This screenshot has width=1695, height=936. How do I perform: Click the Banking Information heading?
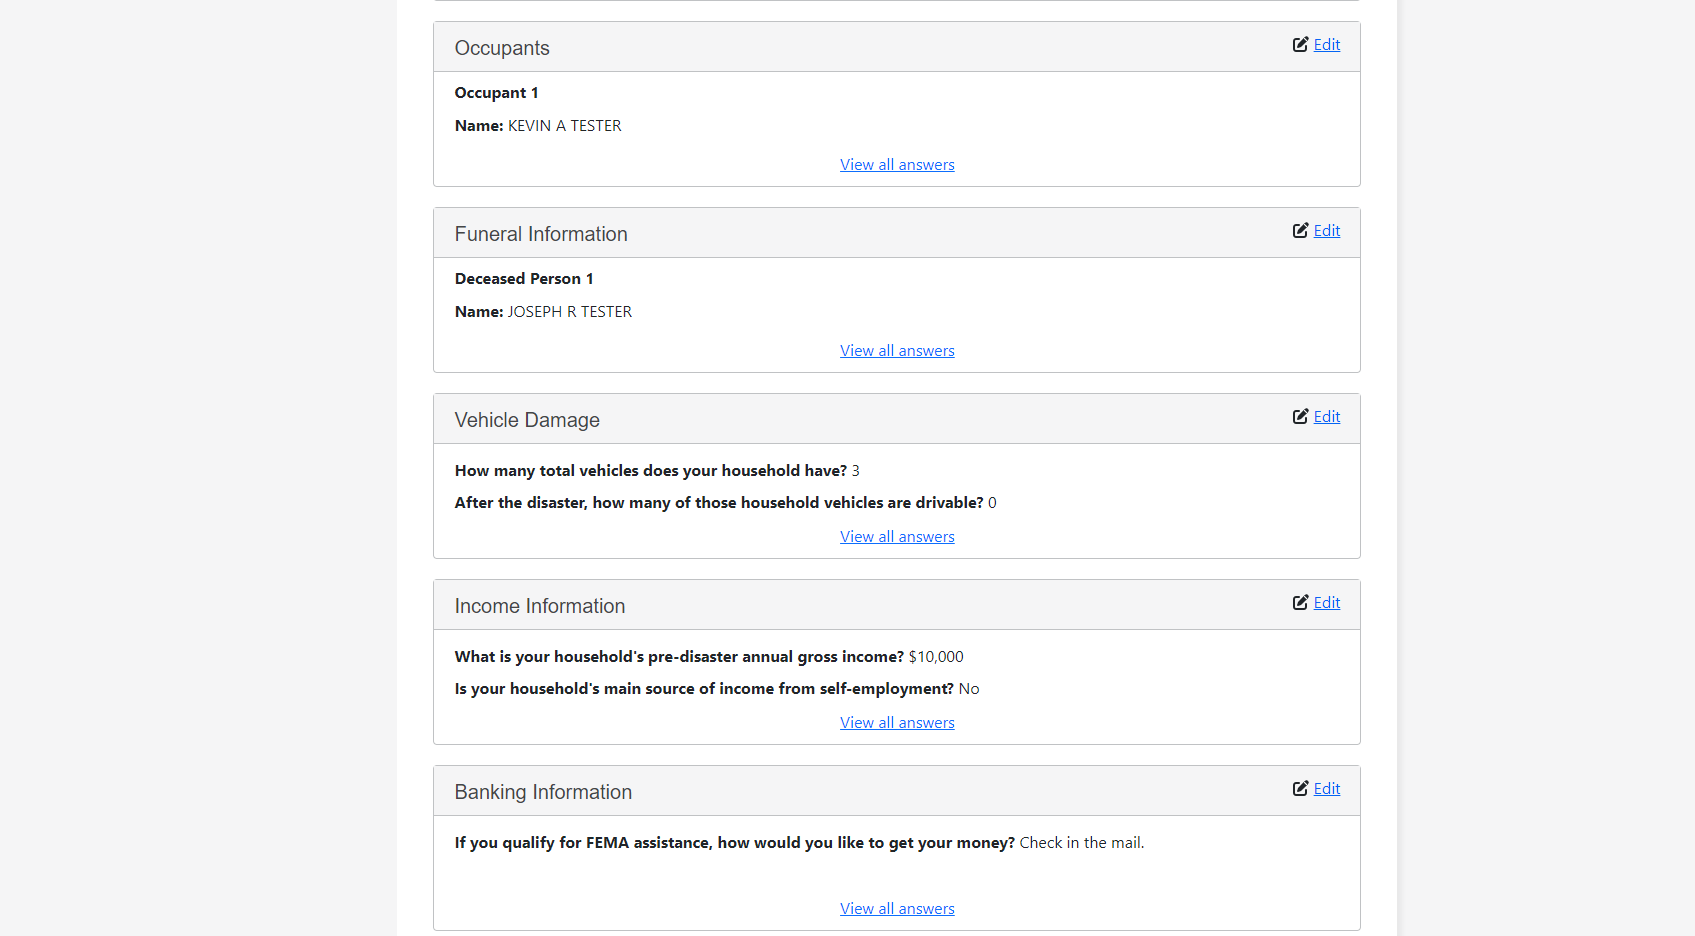543,792
